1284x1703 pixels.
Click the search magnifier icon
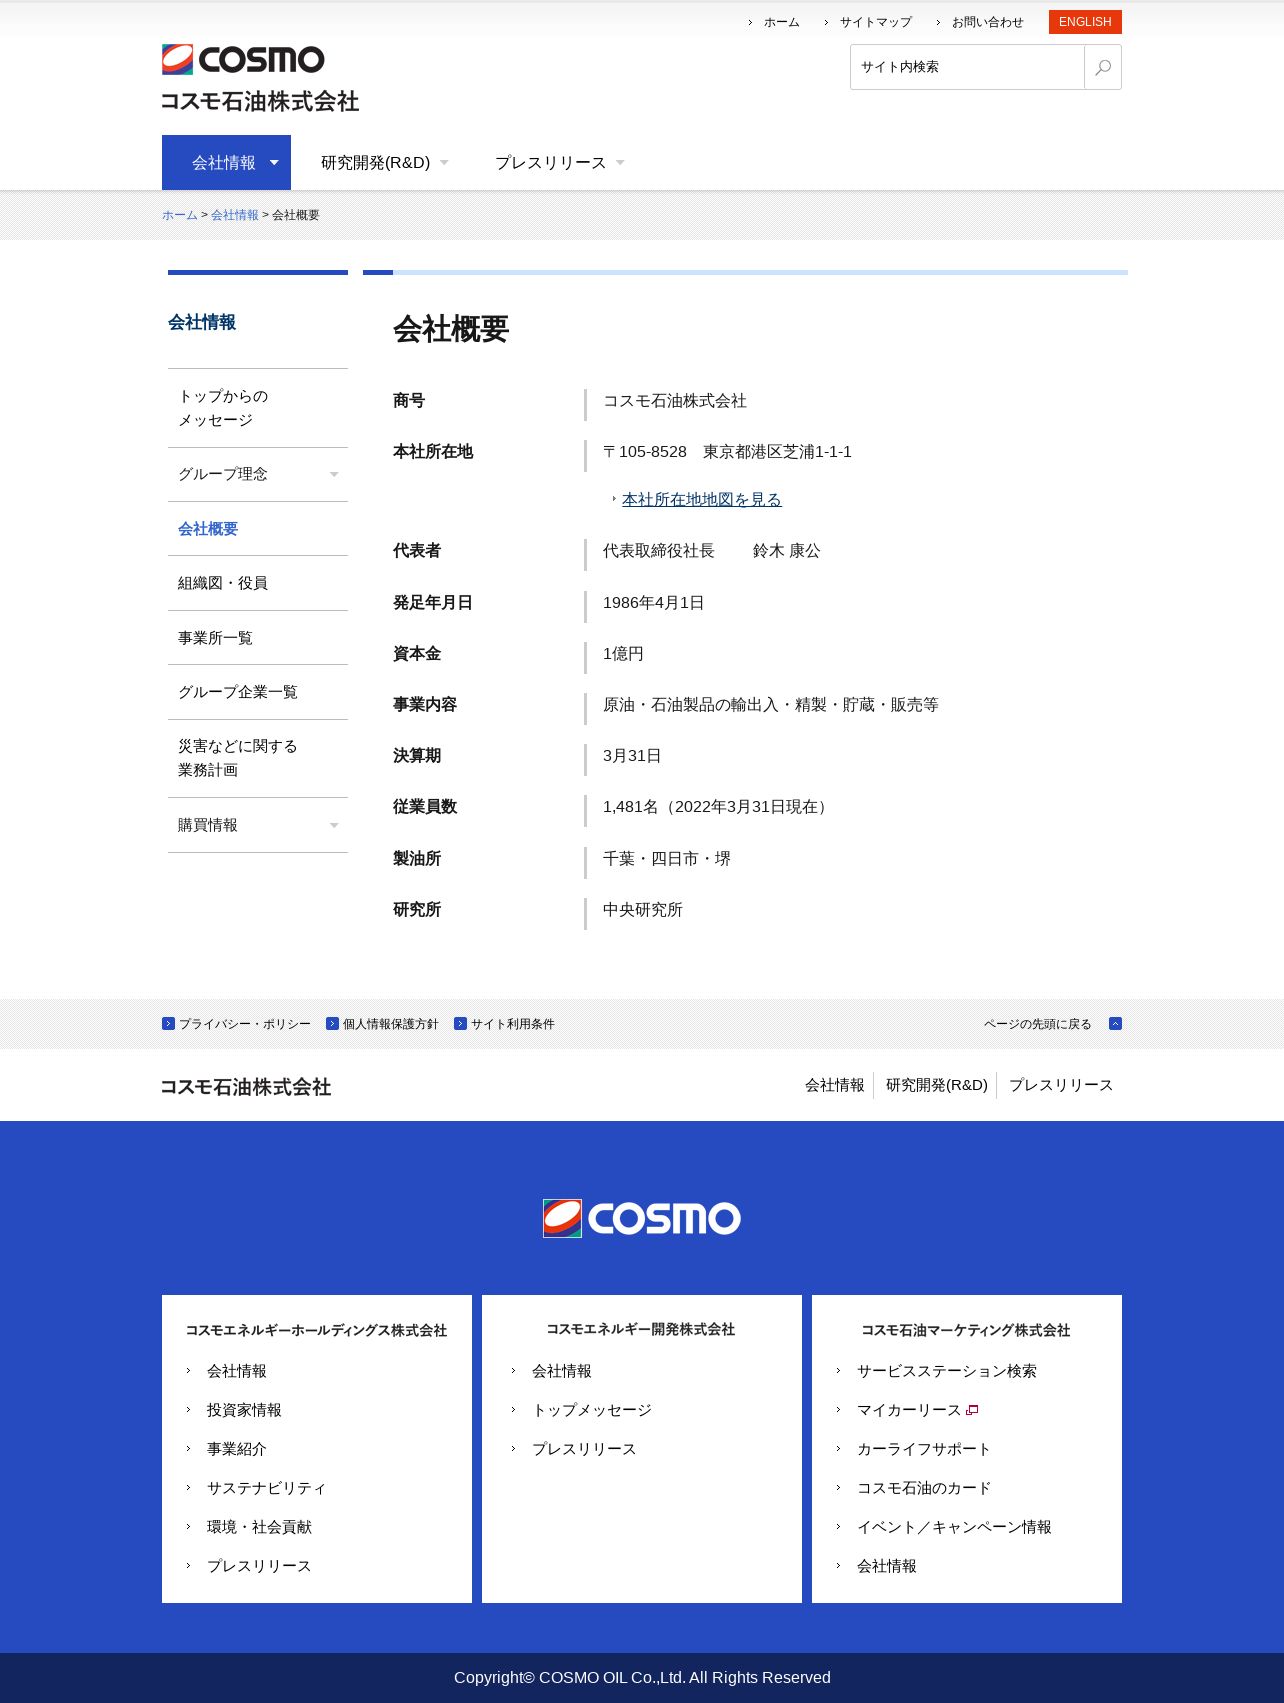(x=1103, y=67)
